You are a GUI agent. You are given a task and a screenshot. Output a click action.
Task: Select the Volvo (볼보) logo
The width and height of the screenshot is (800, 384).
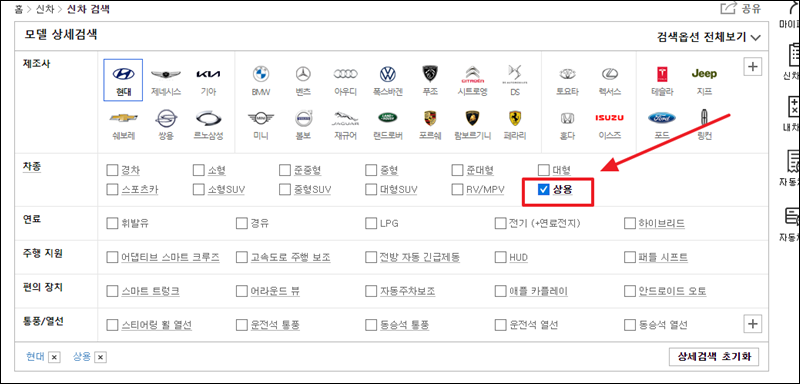tap(303, 118)
